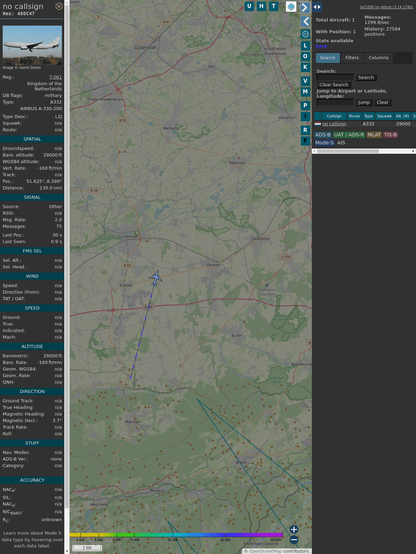Click the aircraft table horizontal scrollbar
The image size is (416, 554).
[x=364, y=151]
